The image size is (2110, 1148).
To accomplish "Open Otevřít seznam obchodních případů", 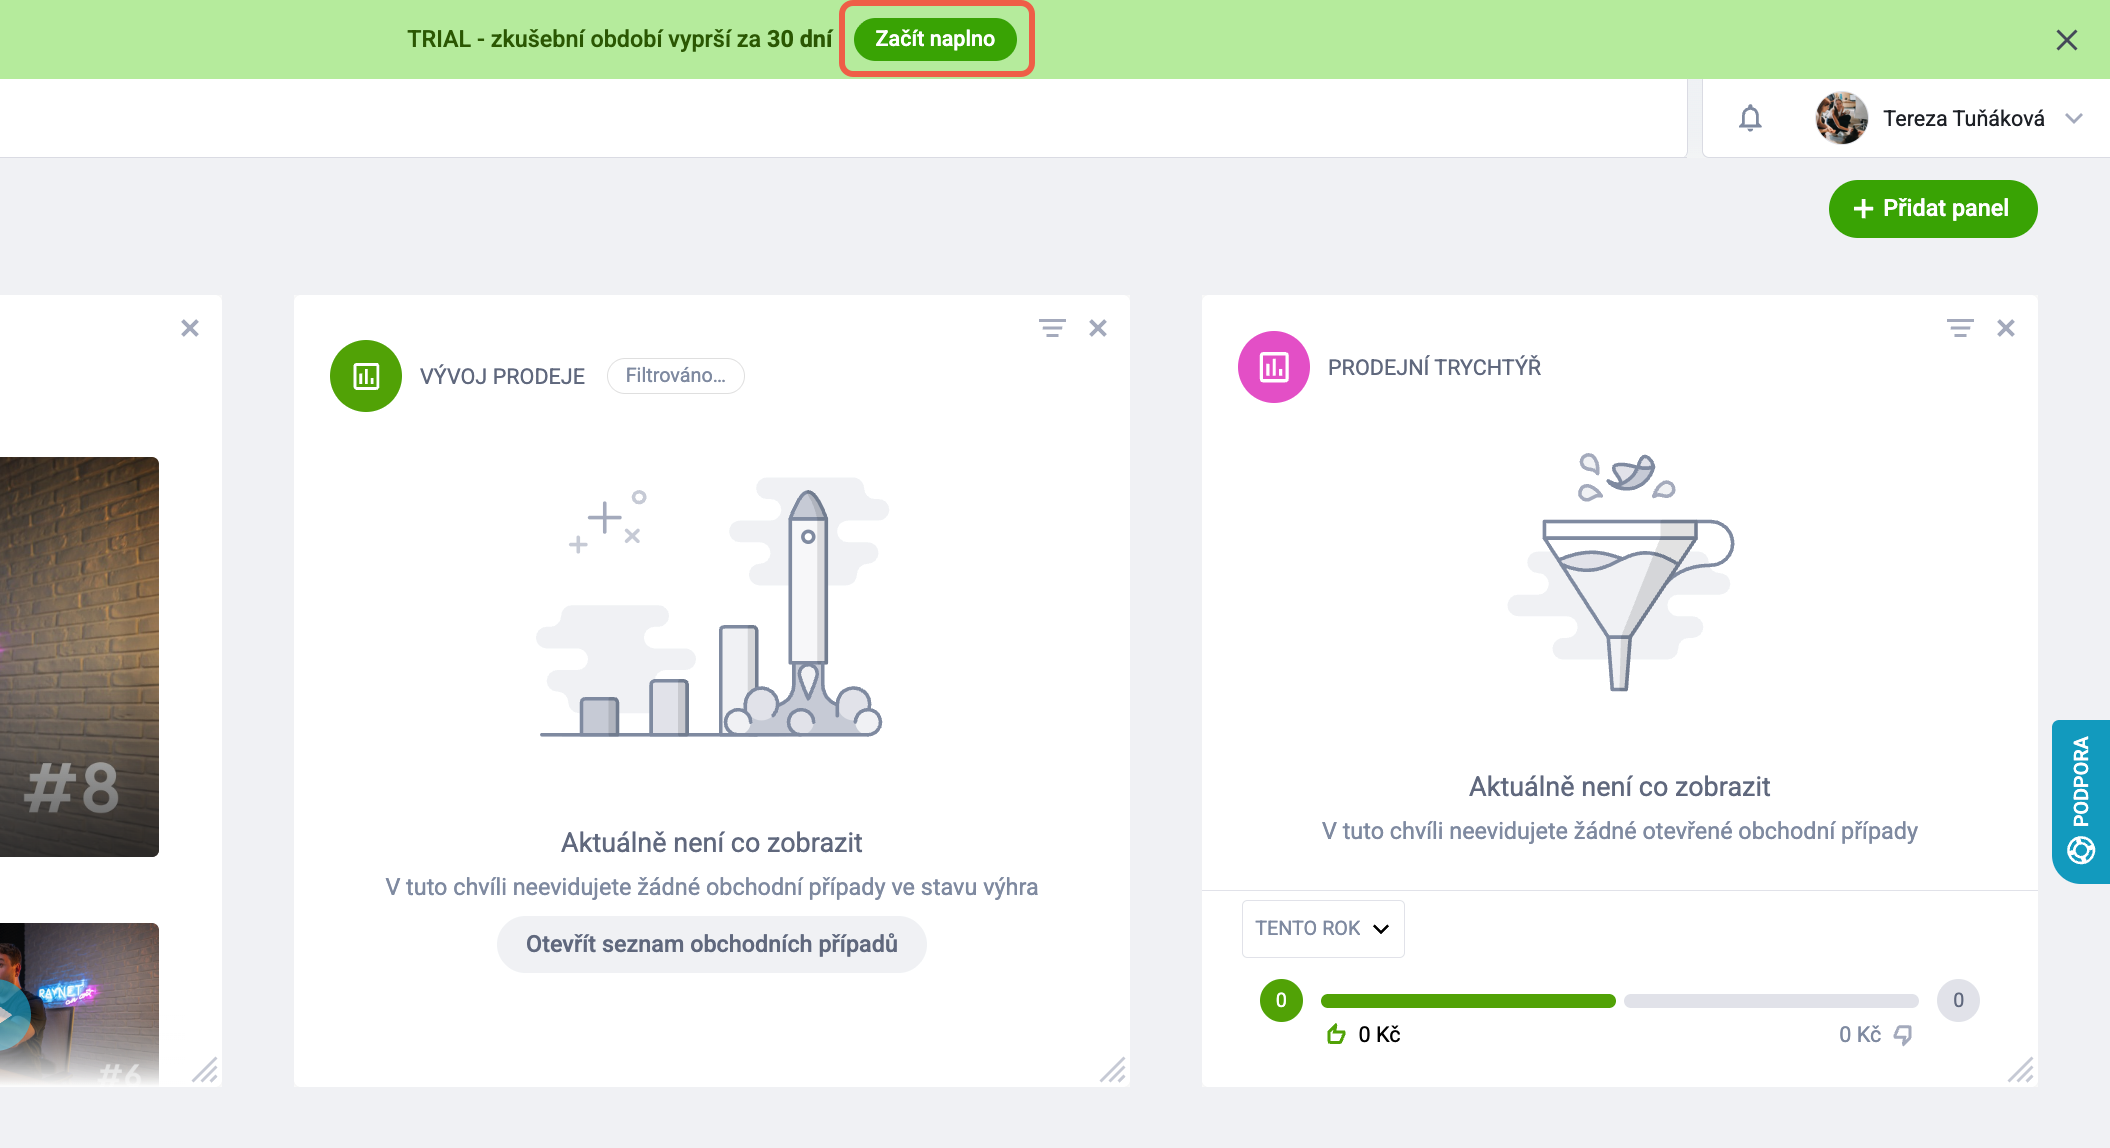I will coord(712,944).
